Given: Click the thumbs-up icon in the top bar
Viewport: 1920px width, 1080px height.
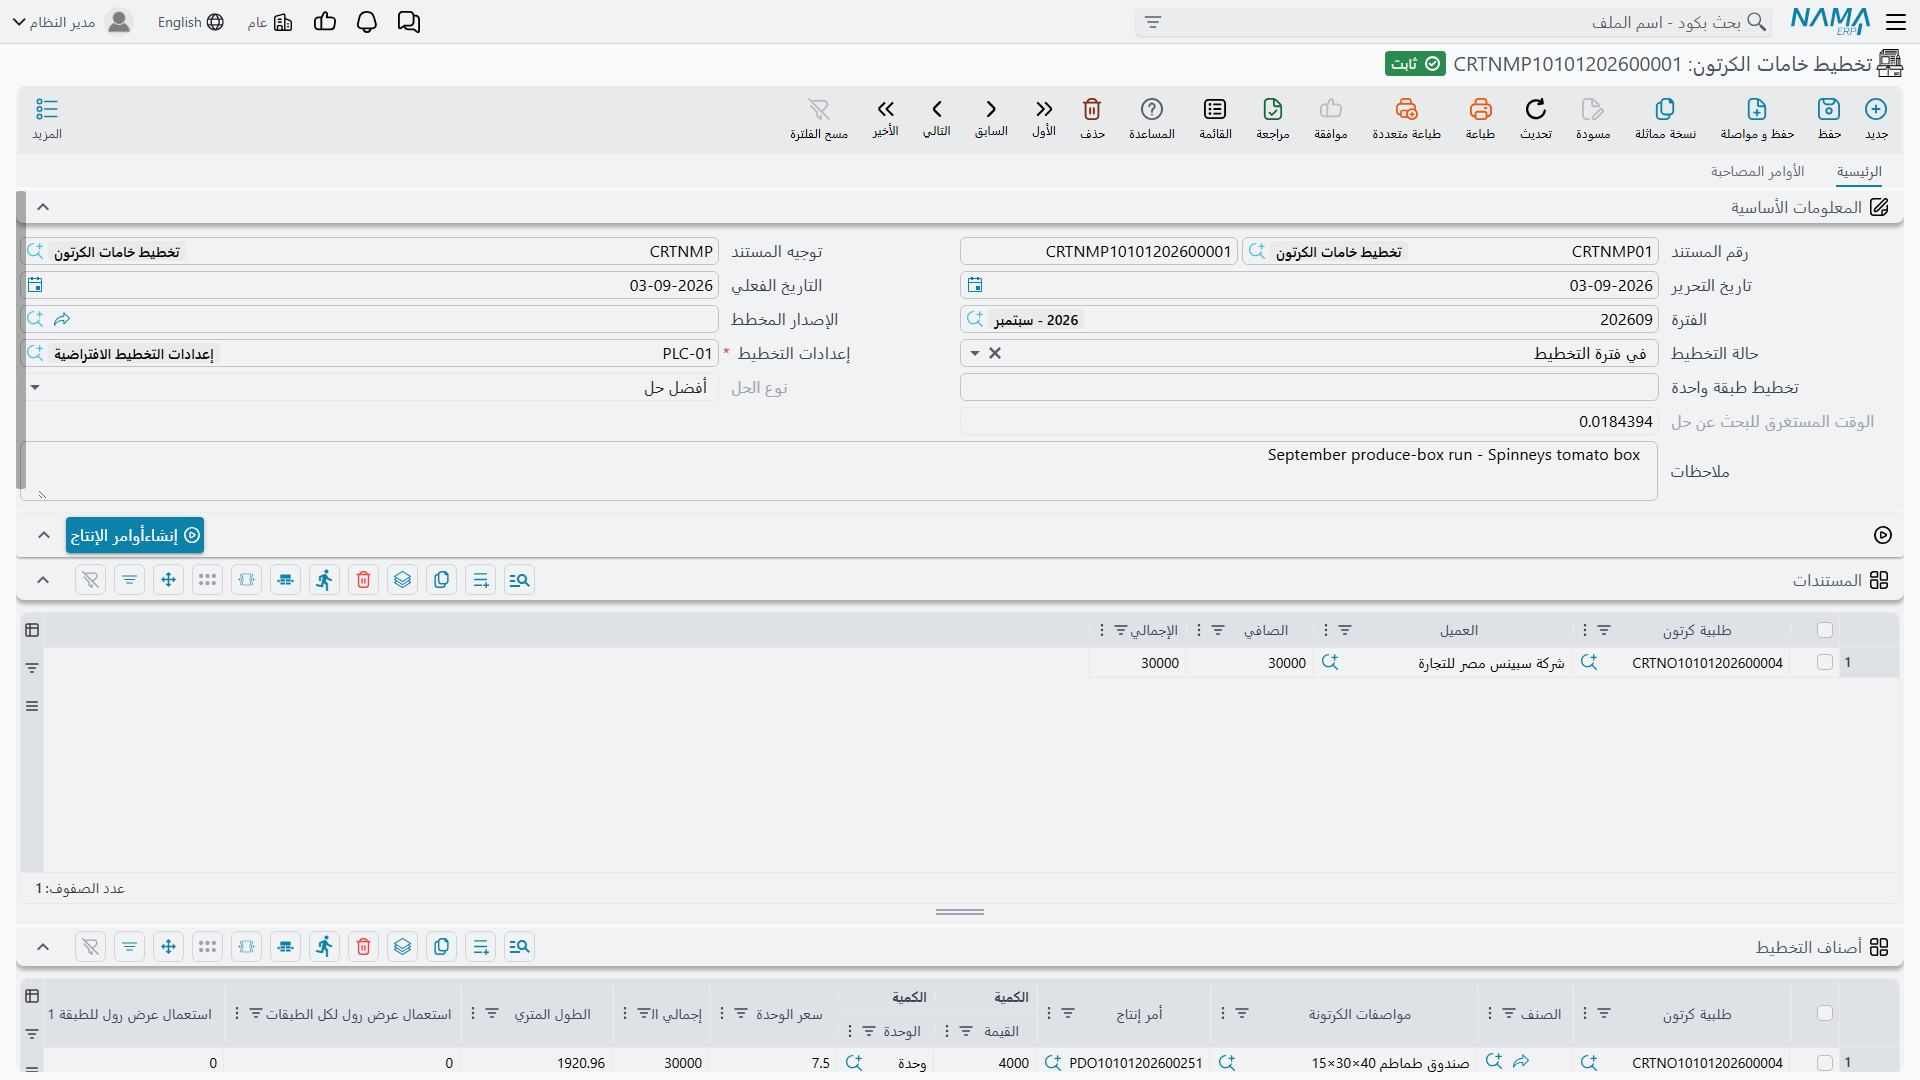Looking at the screenshot, I should 325,22.
